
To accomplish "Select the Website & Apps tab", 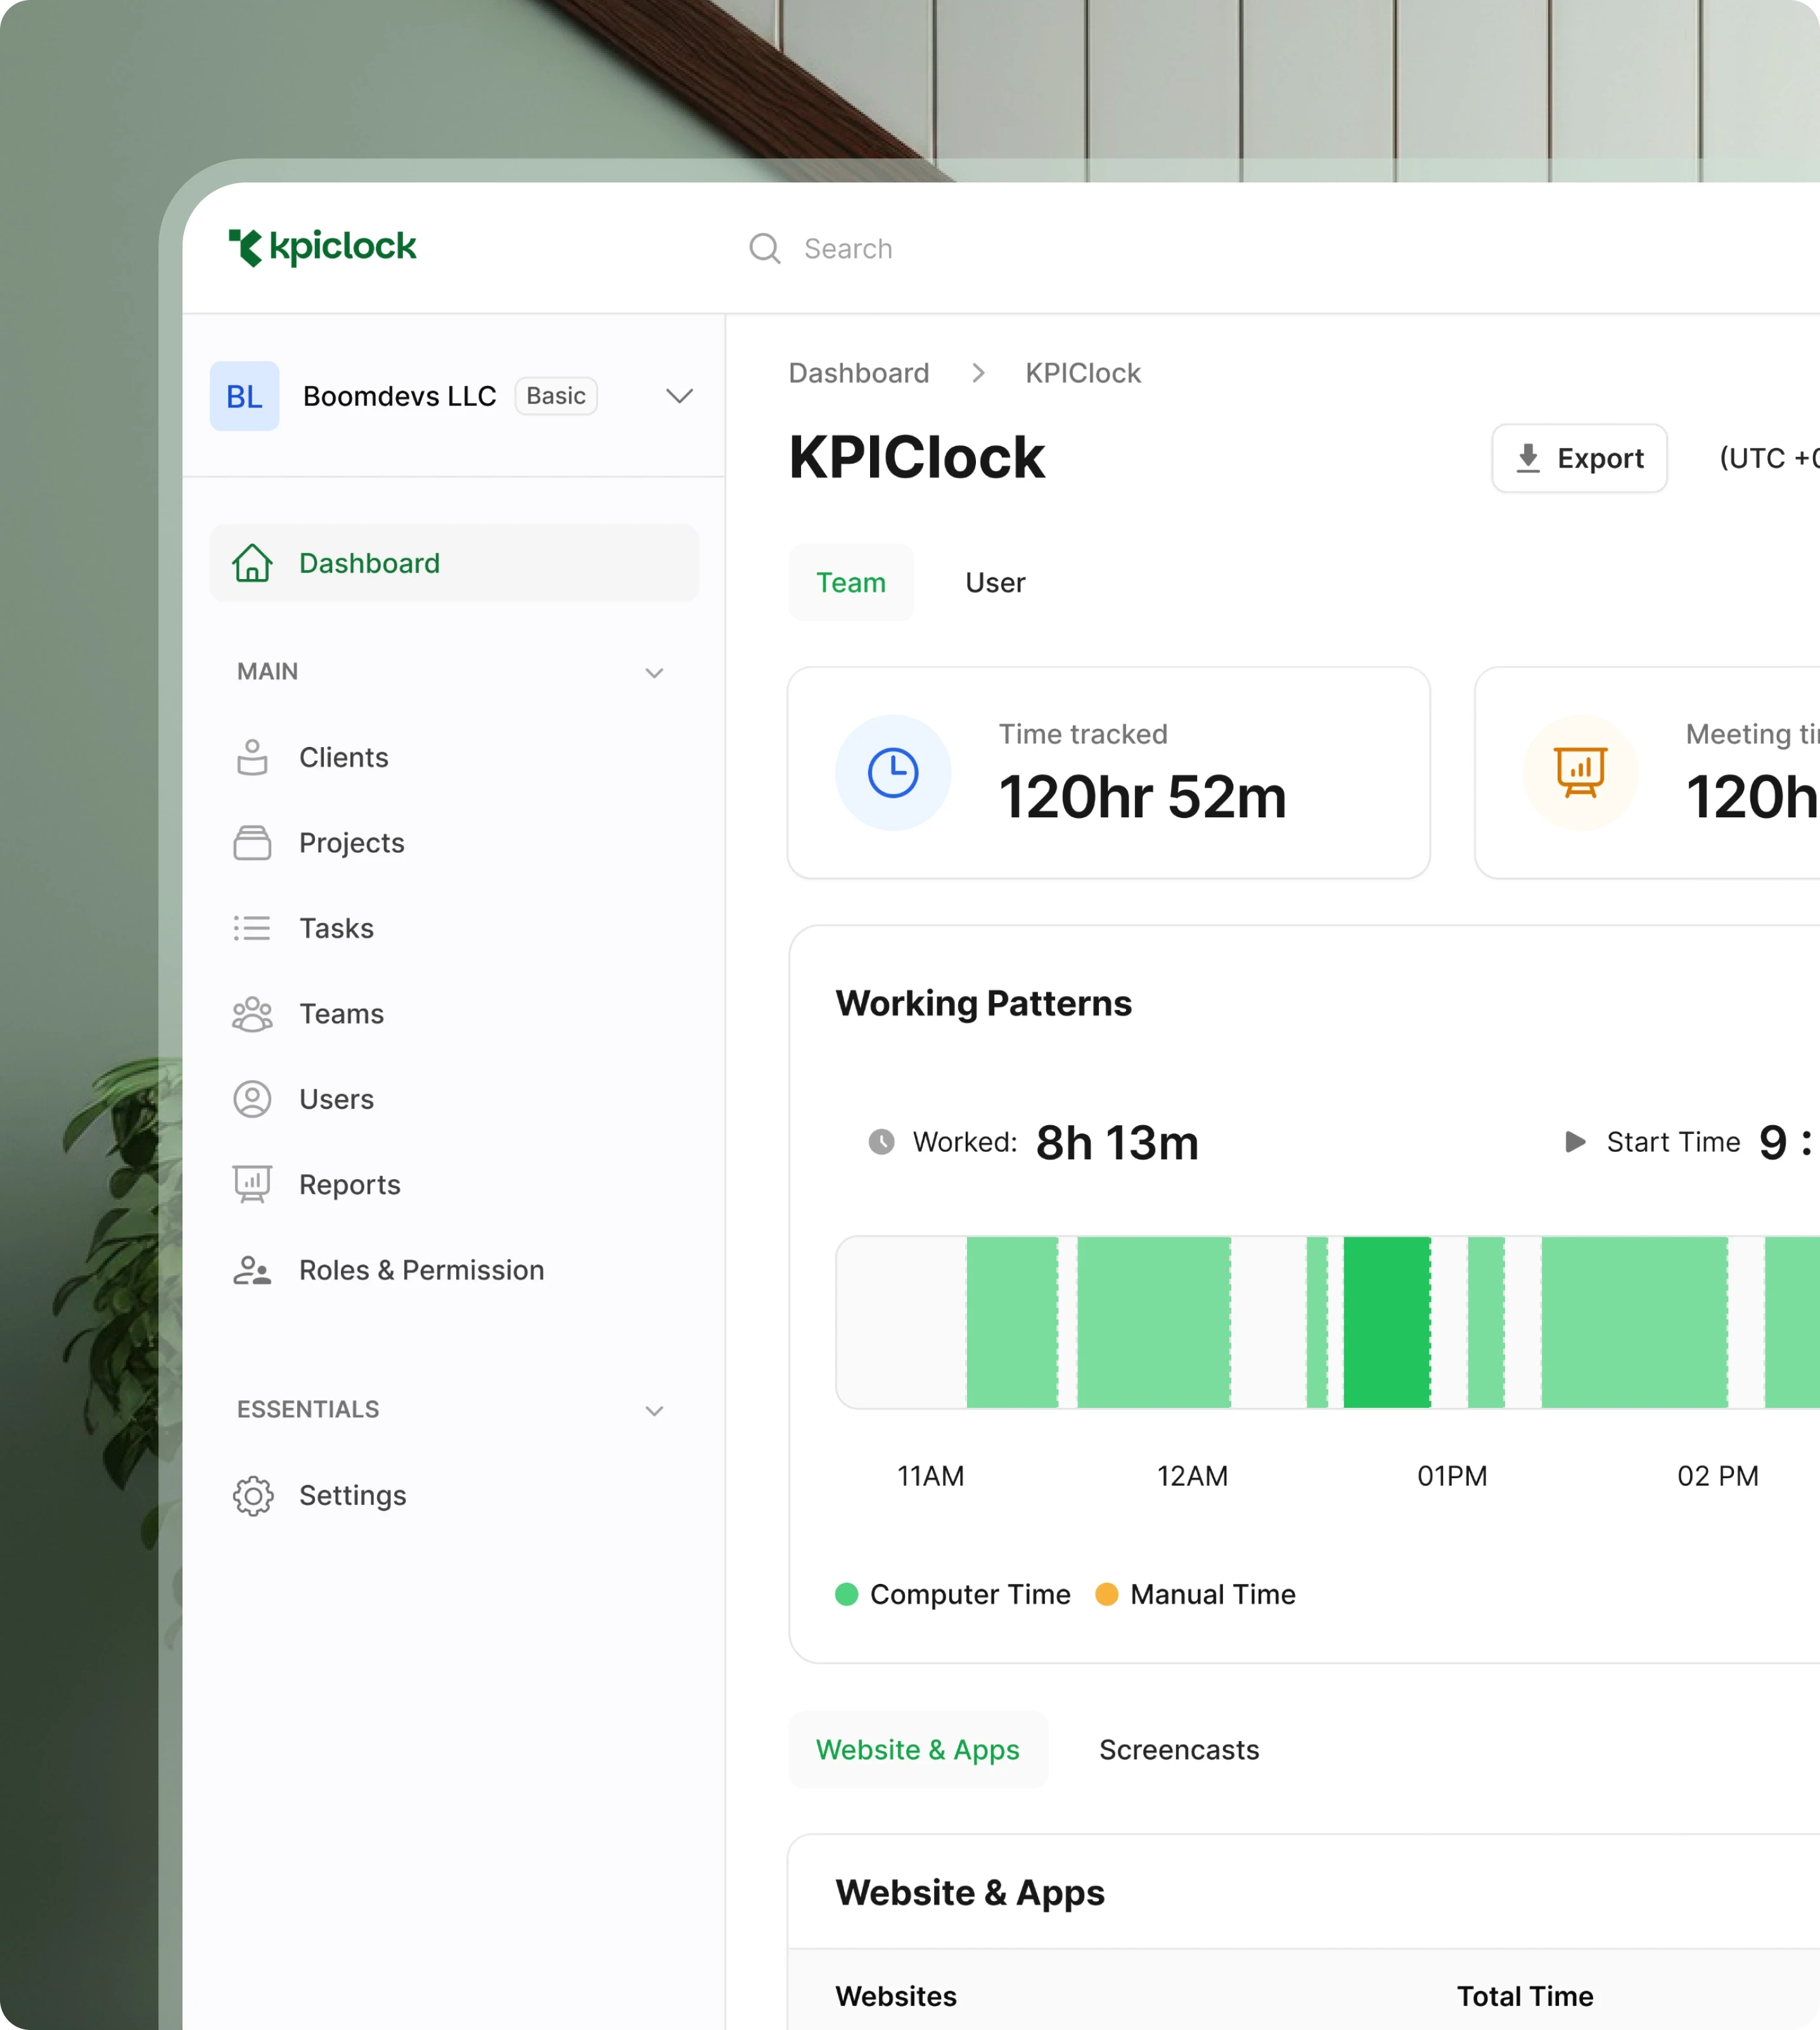I will (918, 1750).
